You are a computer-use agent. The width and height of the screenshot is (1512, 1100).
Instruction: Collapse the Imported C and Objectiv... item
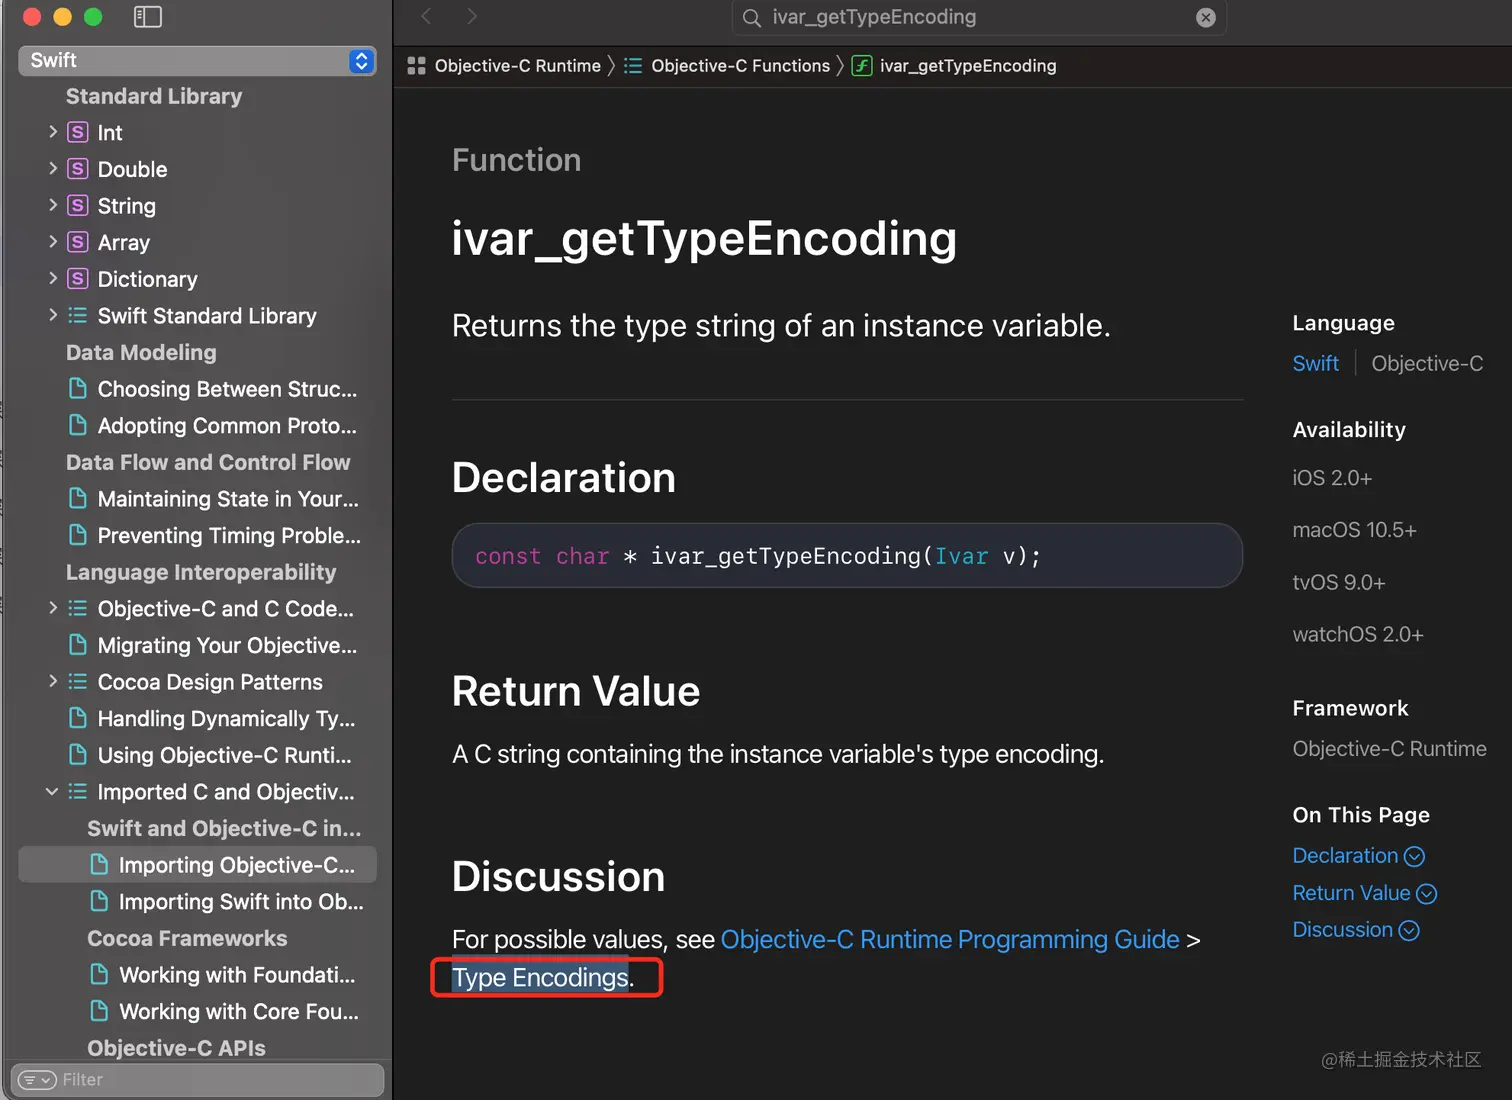coord(52,791)
